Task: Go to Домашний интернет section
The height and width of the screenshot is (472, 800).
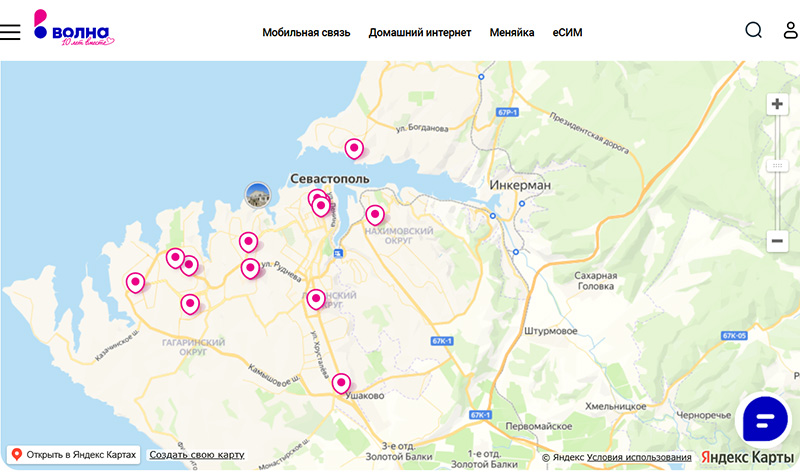Action: click(x=419, y=32)
